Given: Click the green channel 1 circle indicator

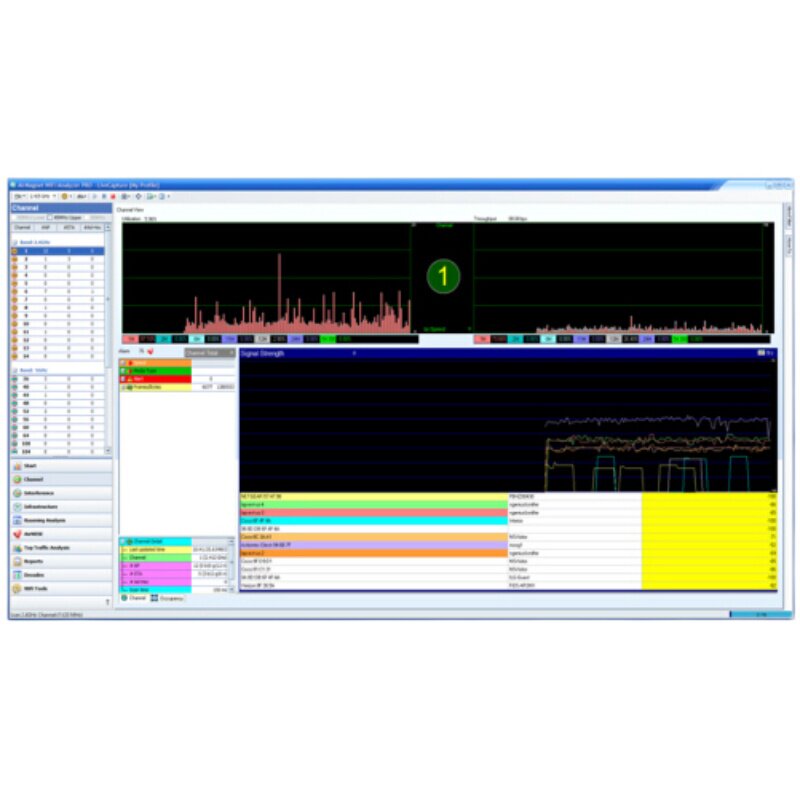Looking at the screenshot, I should (443, 276).
